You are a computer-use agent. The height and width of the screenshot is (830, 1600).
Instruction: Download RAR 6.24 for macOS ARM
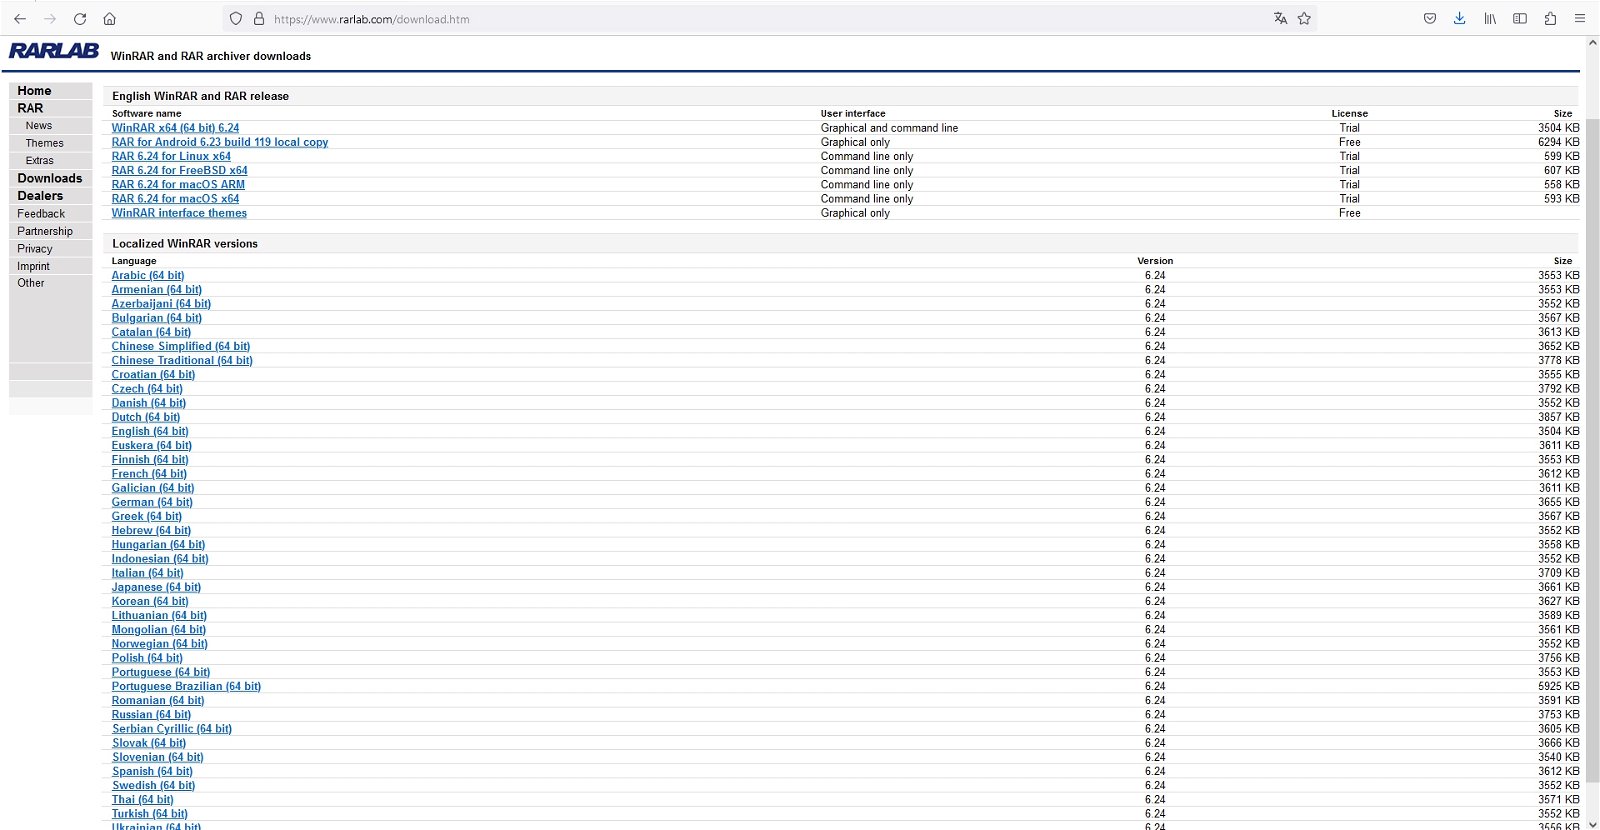tap(178, 185)
